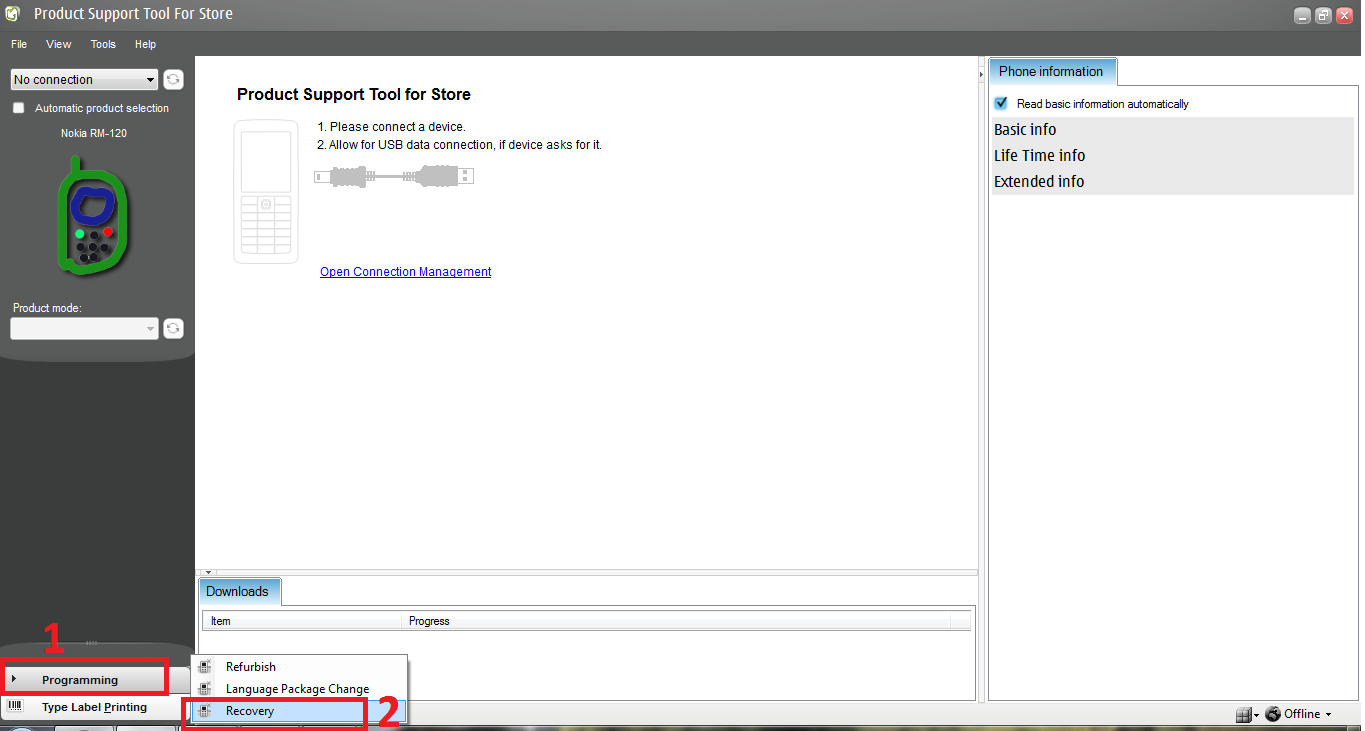Open the Product mode dropdown

(85, 328)
